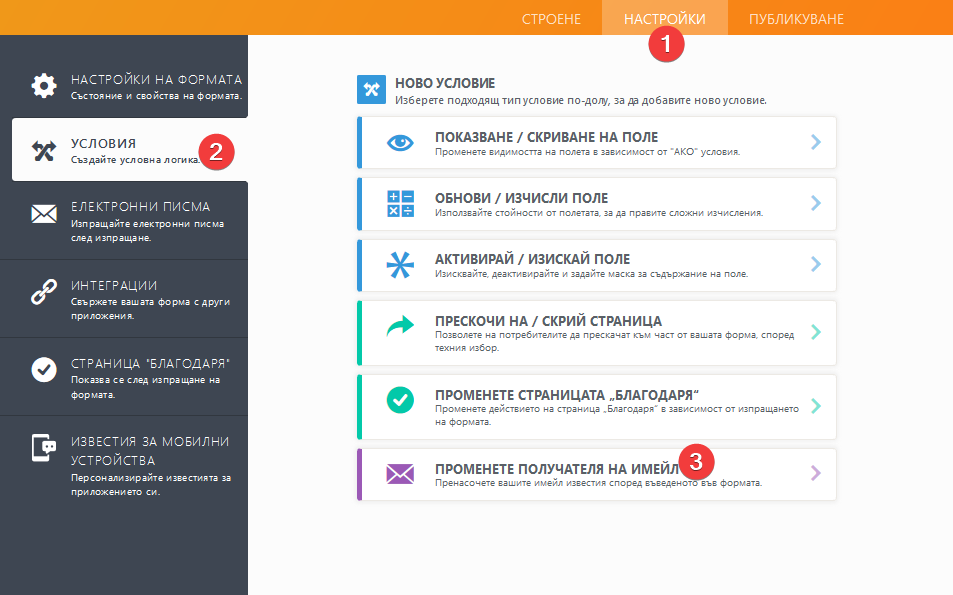
Task: Select the Настройки tab
Action: click(664, 19)
